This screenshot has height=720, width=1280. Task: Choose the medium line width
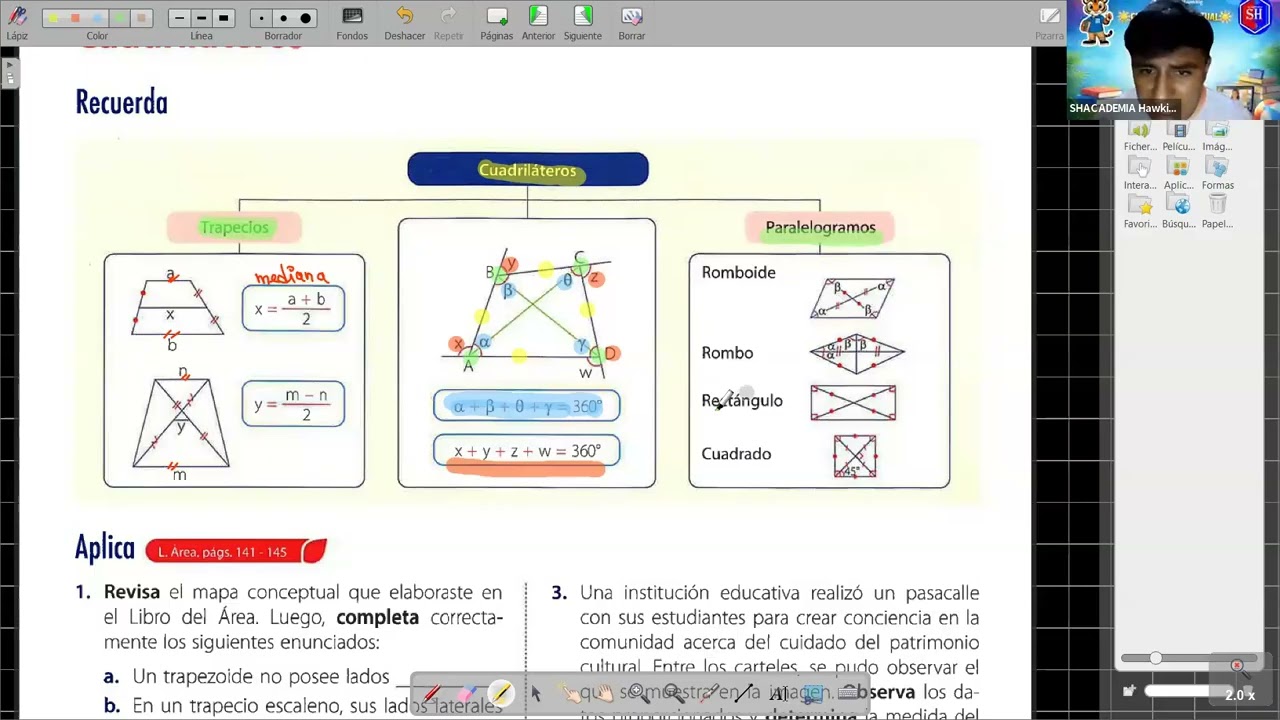click(201, 18)
